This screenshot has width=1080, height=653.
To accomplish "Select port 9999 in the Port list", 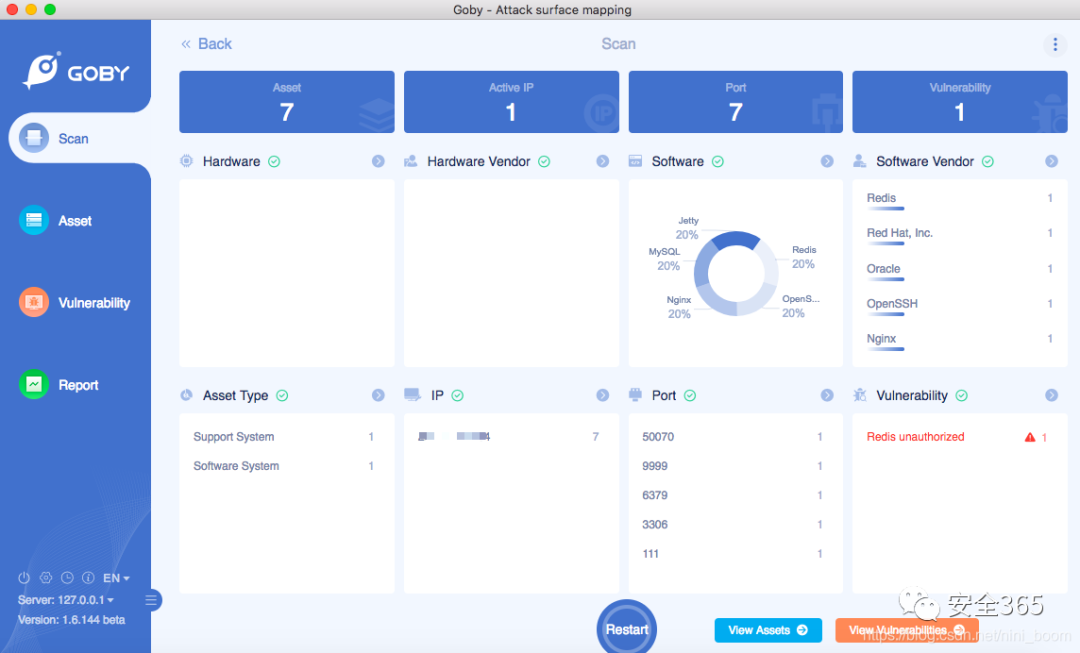I will [x=733, y=466].
